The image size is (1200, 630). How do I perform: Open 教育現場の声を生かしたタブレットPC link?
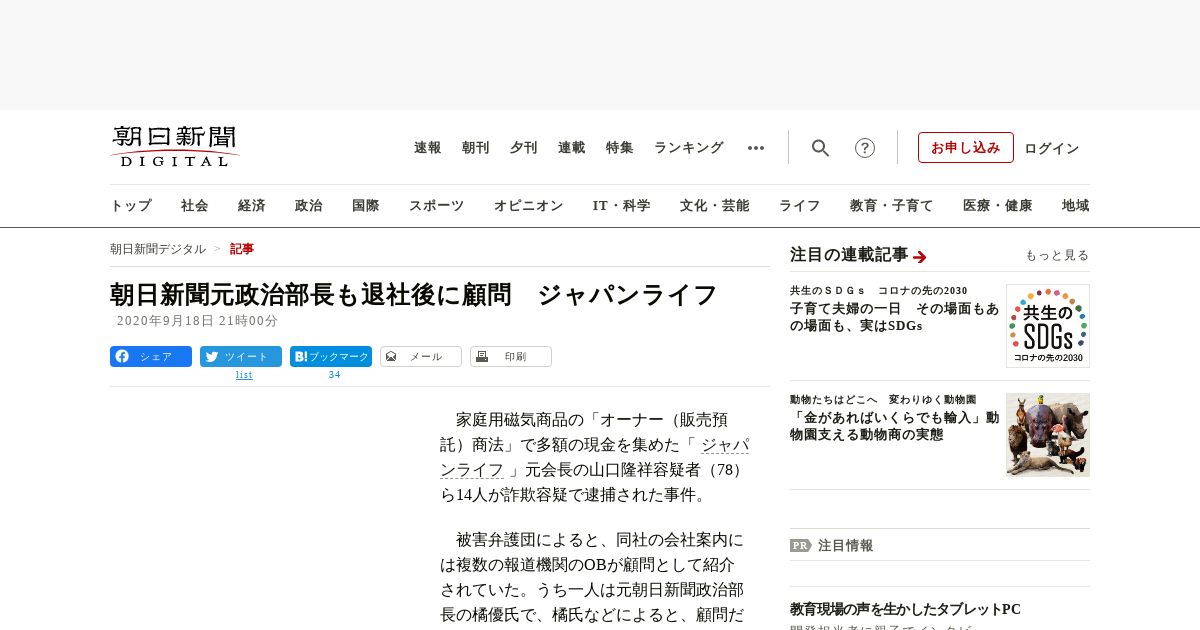click(x=905, y=609)
